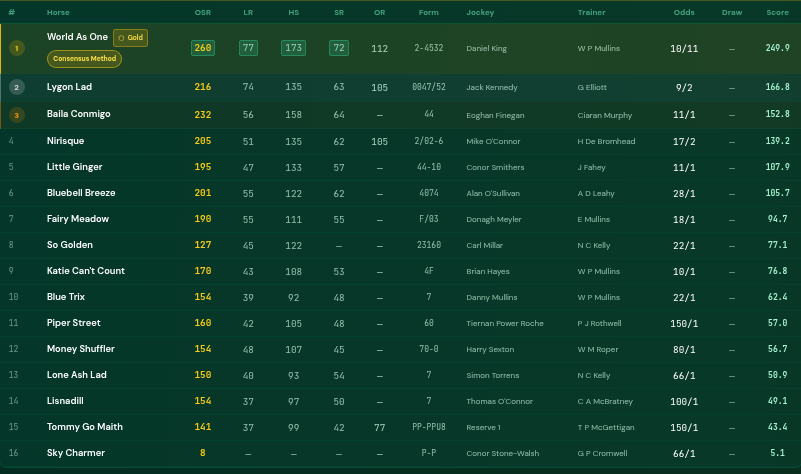801x474 pixels.
Task: Sort by the OSR column header
Action: pyautogui.click(x=203, y=12)
